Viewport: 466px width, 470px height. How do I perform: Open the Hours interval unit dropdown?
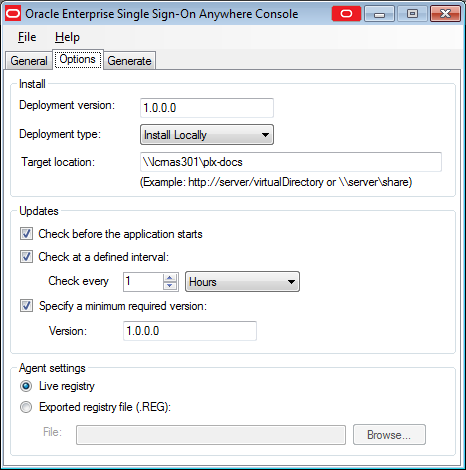tap(242, 282)
